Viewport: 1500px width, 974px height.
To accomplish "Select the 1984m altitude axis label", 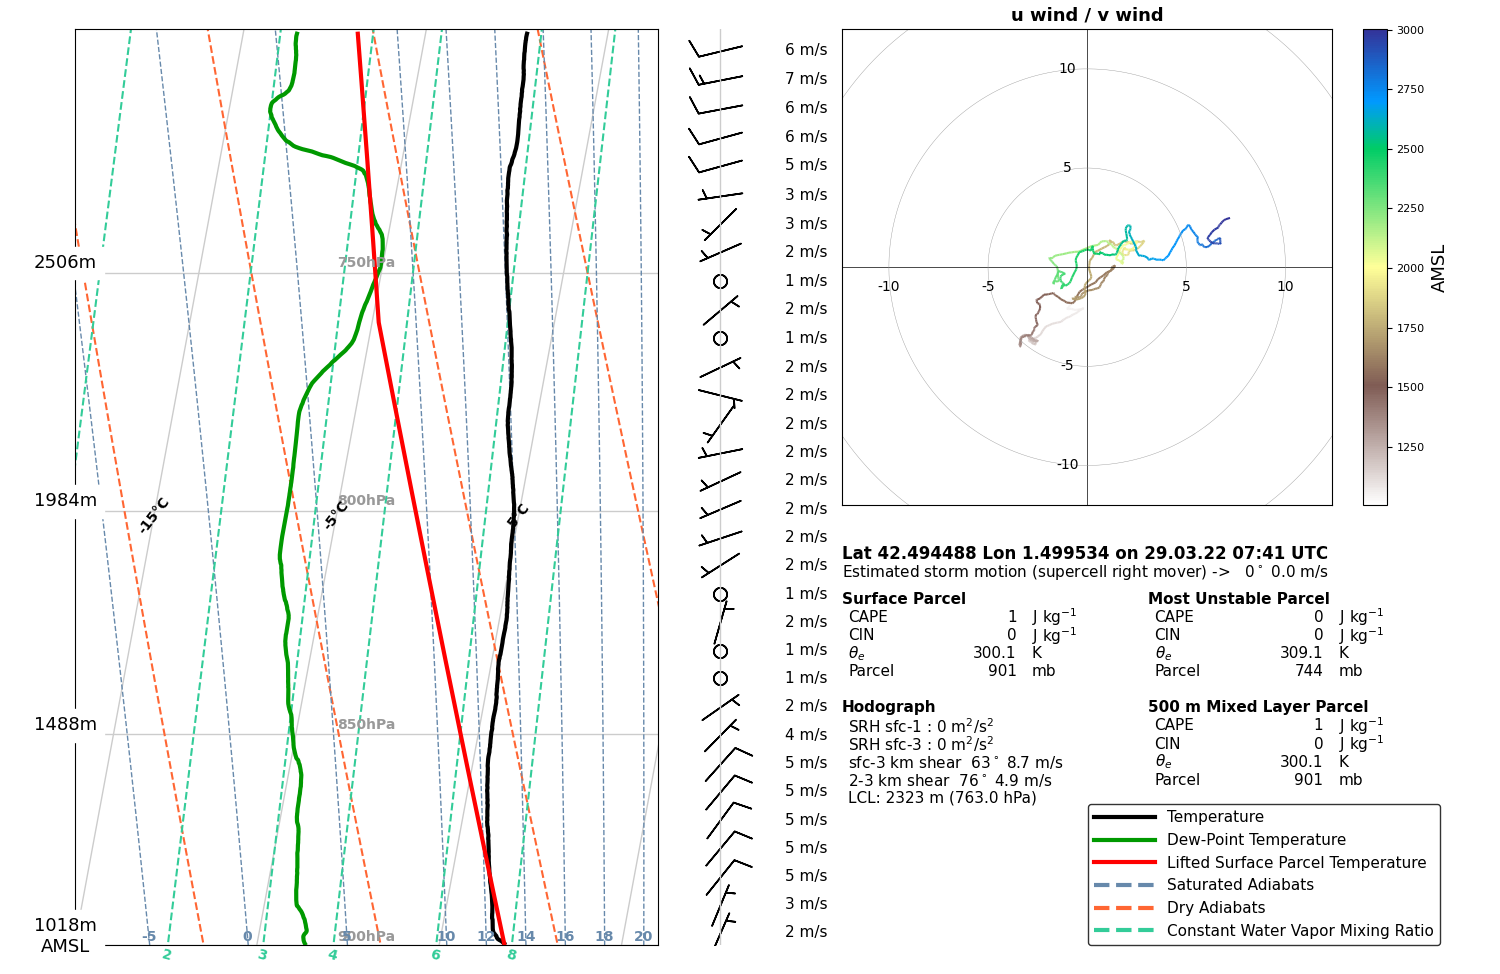I will (x=66, y=501).
